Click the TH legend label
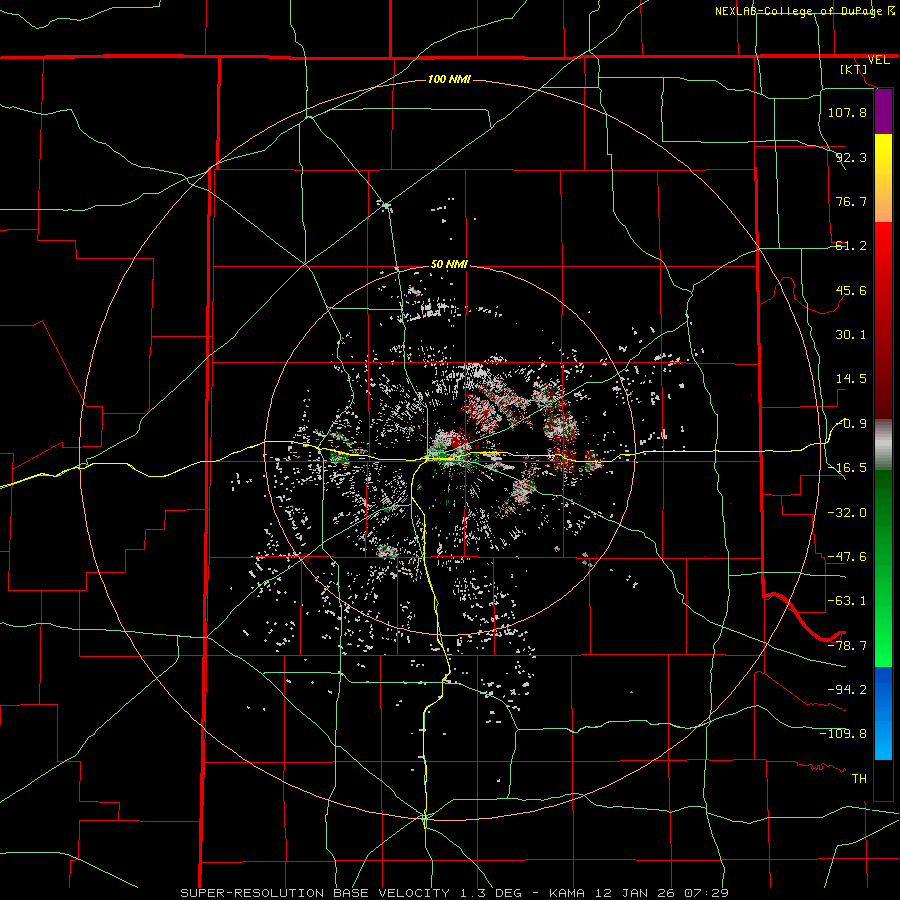The image size is (900, 900). point(859,778)
